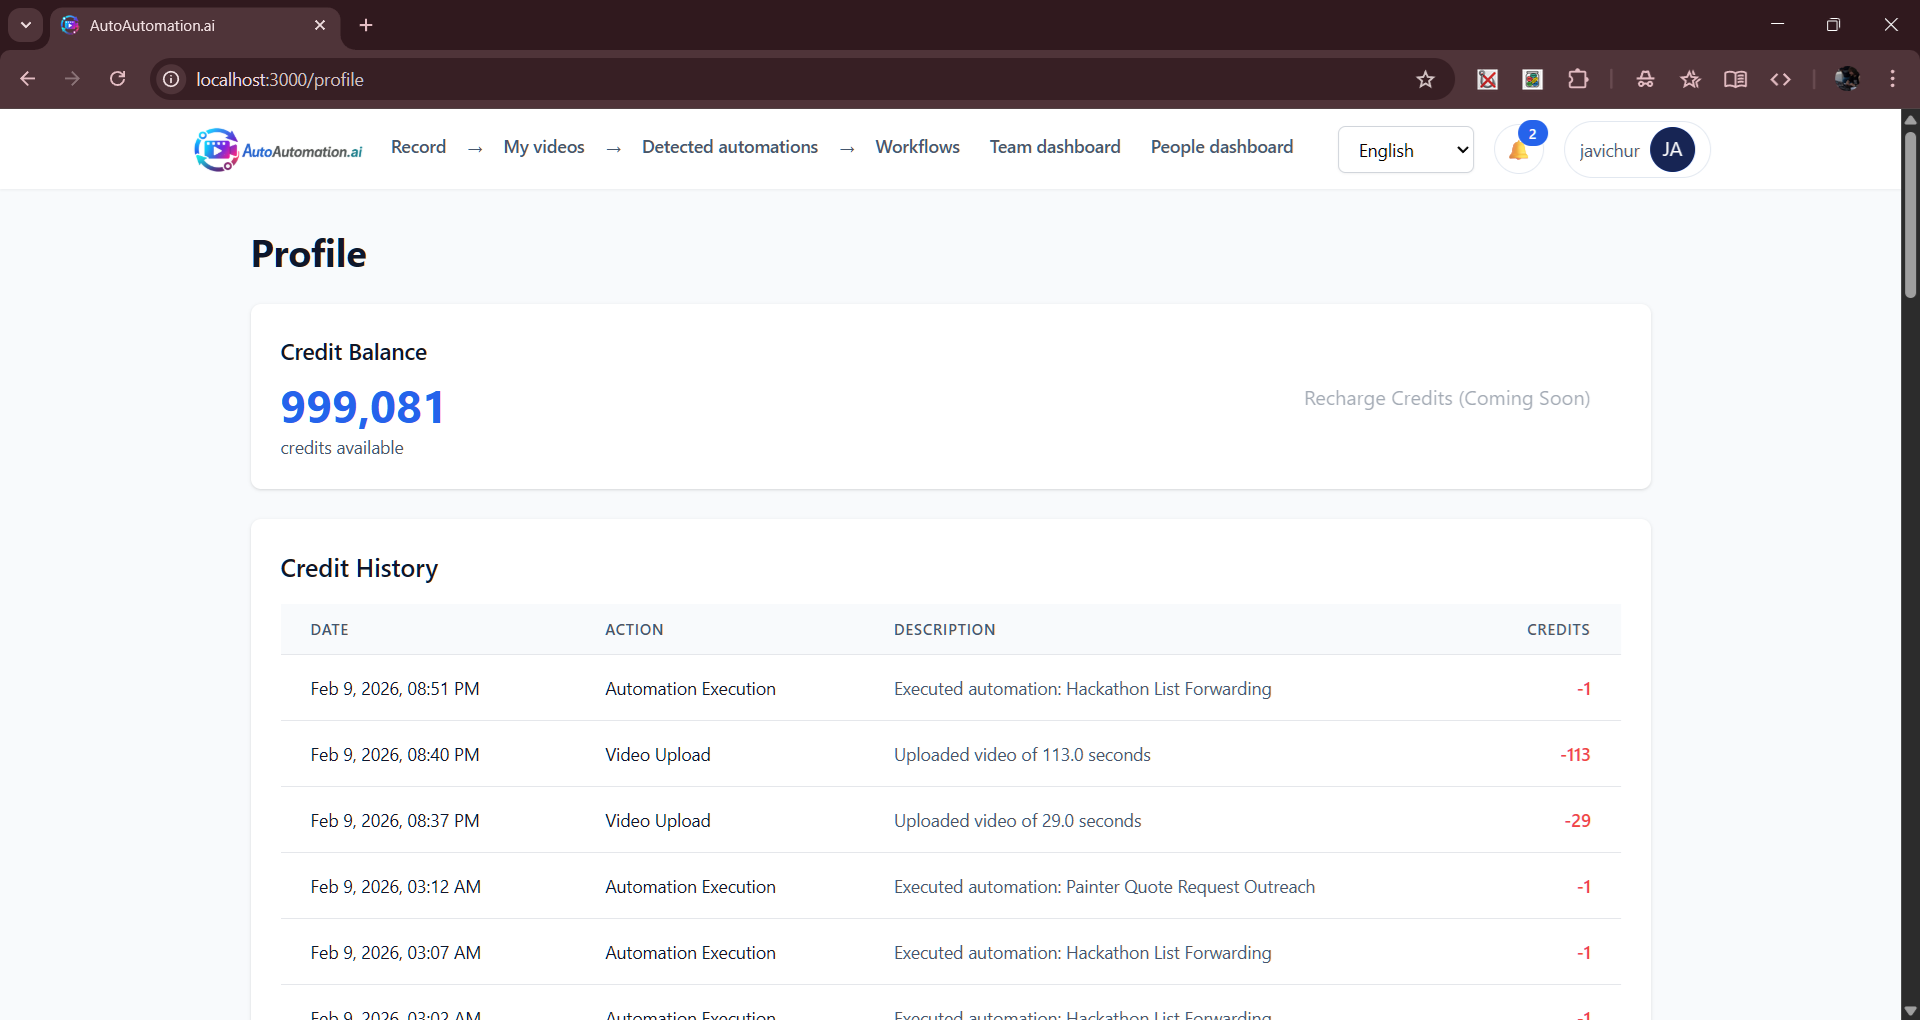Select the AutoAutomation.ai browser tab
This screenshot has height=1020, width=1920.
195,25
